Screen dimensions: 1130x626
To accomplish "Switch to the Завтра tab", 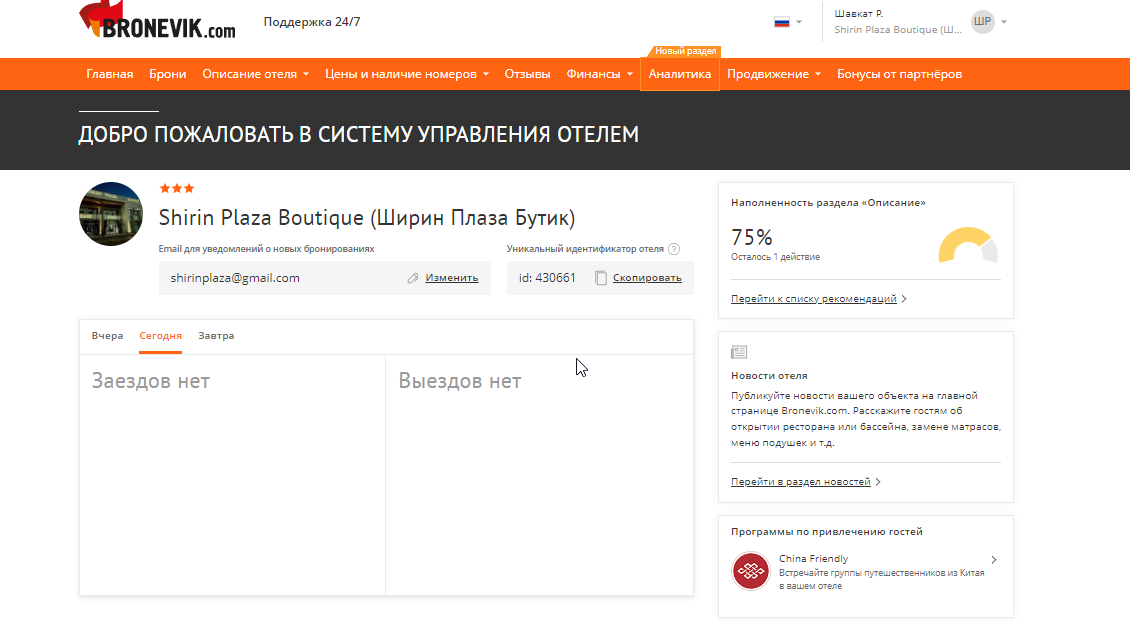I will point(216,336).
